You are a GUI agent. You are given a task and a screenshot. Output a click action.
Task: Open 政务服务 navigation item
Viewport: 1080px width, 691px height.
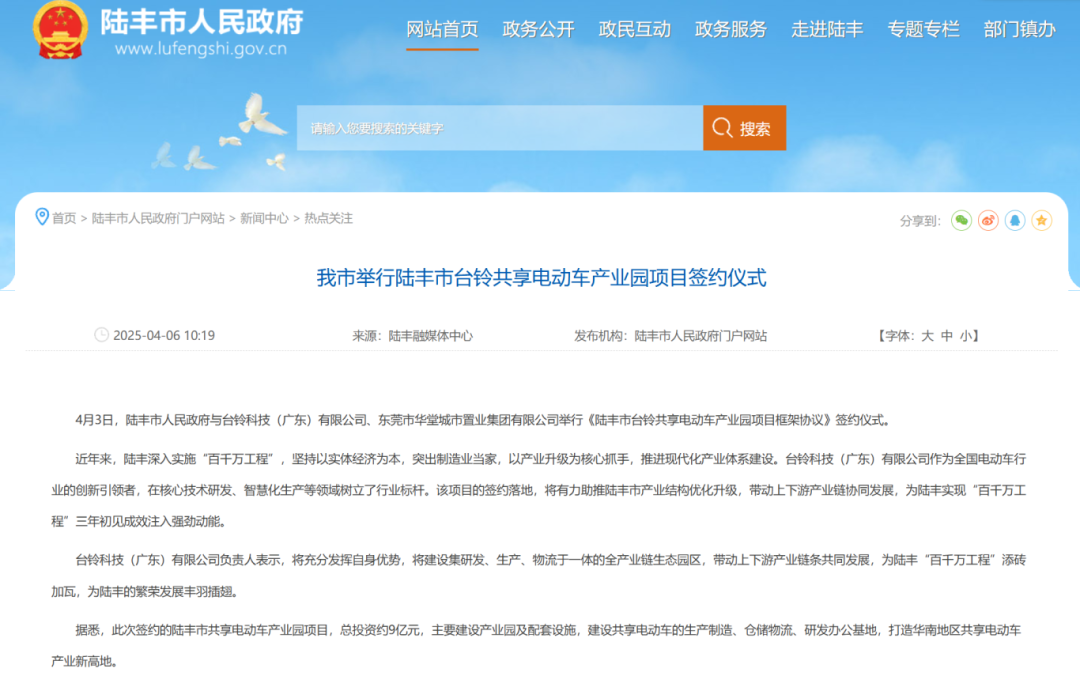[x=731, y=30]
